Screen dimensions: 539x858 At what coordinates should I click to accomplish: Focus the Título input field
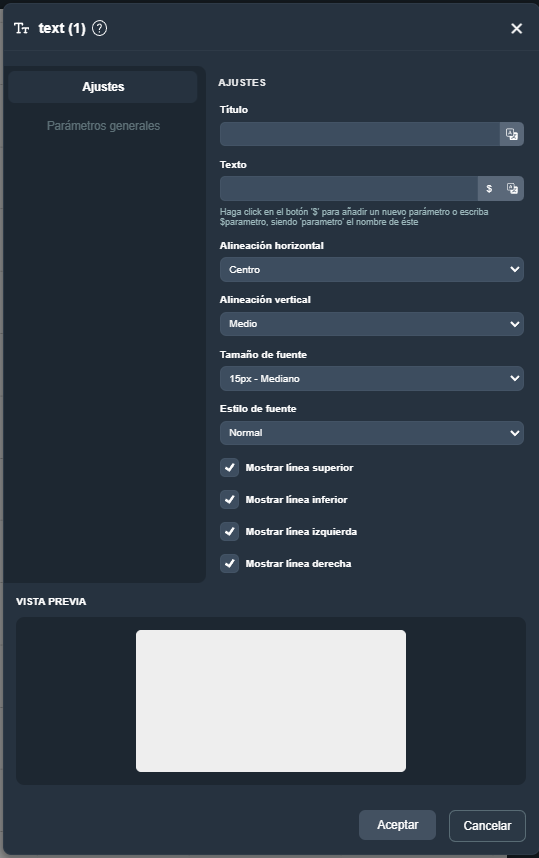point(360,134)
